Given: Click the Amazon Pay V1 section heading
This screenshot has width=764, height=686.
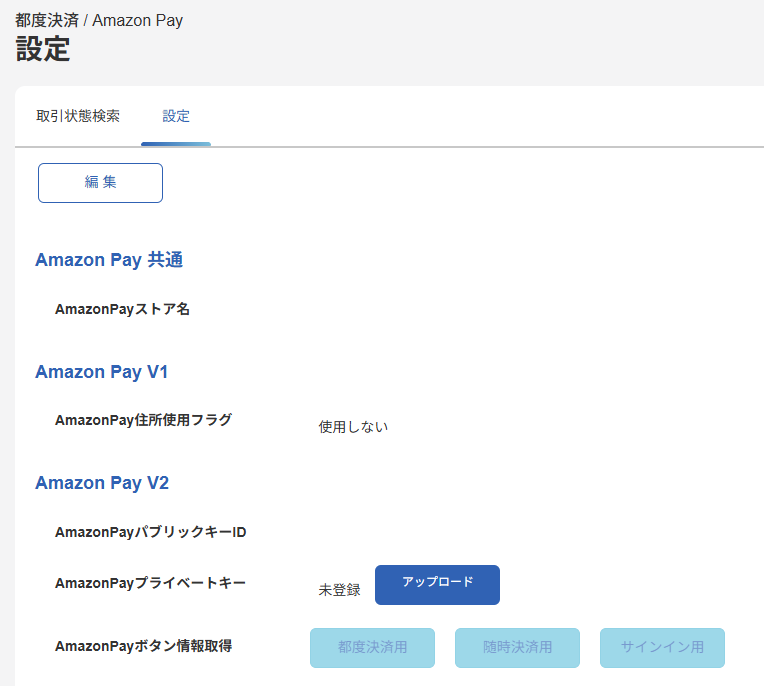Looking at the screenshot, I should (x=101, y=372).
